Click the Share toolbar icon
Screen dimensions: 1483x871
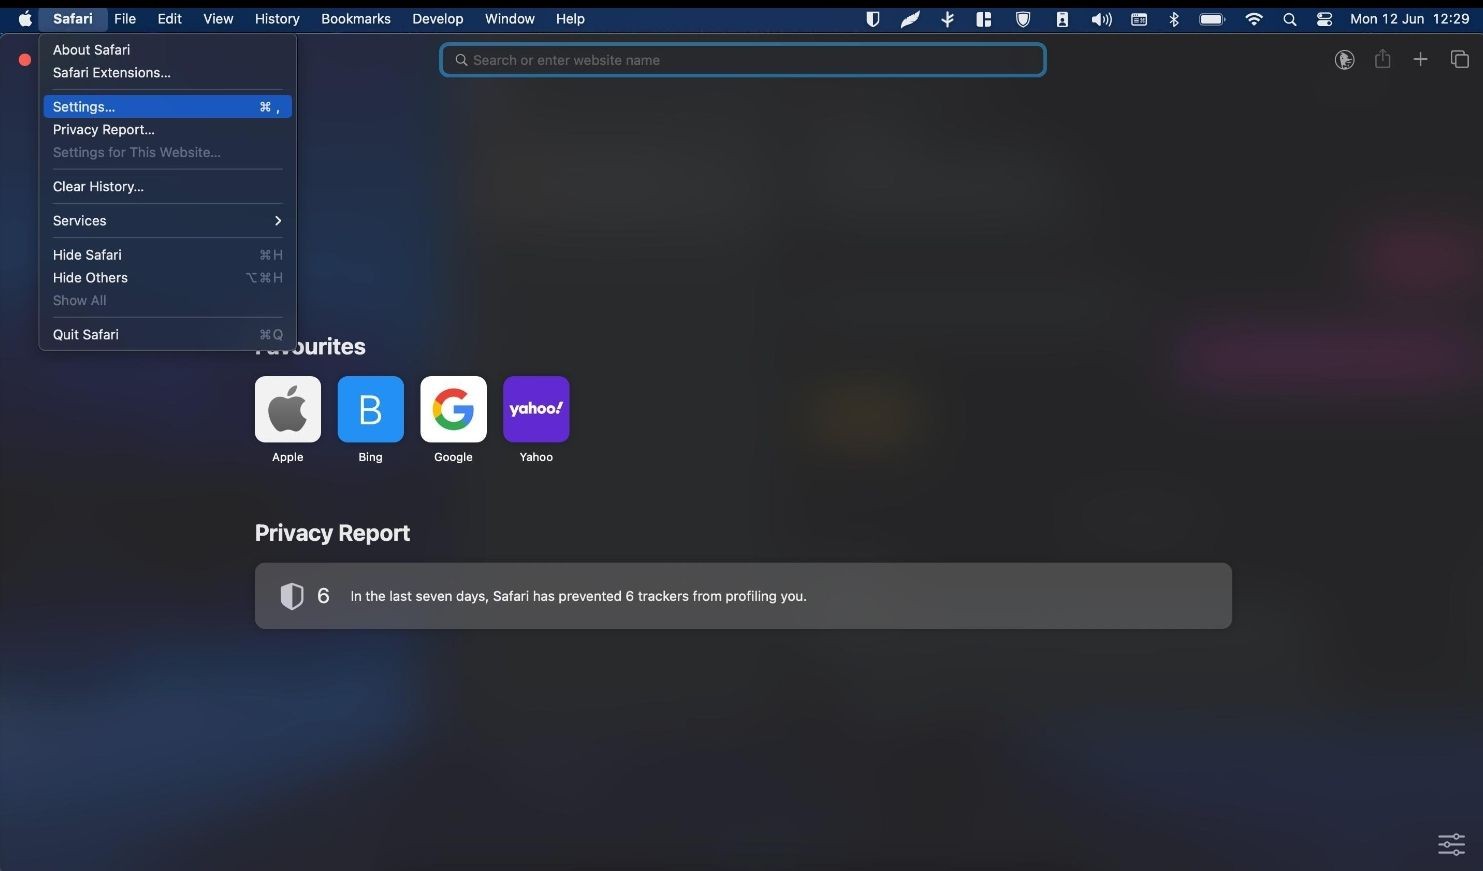tap(1382, 60)
